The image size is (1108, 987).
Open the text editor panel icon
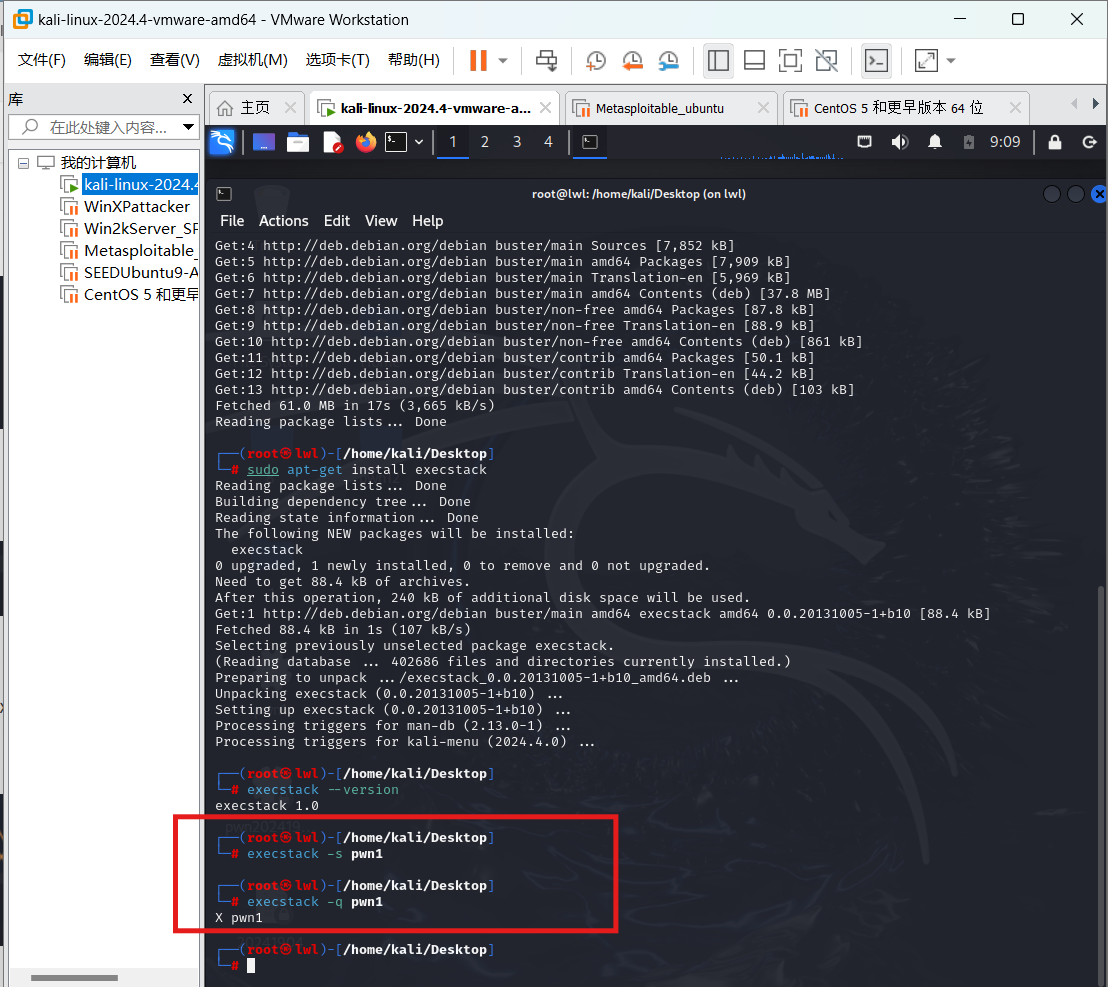click(x=331, y=142)
